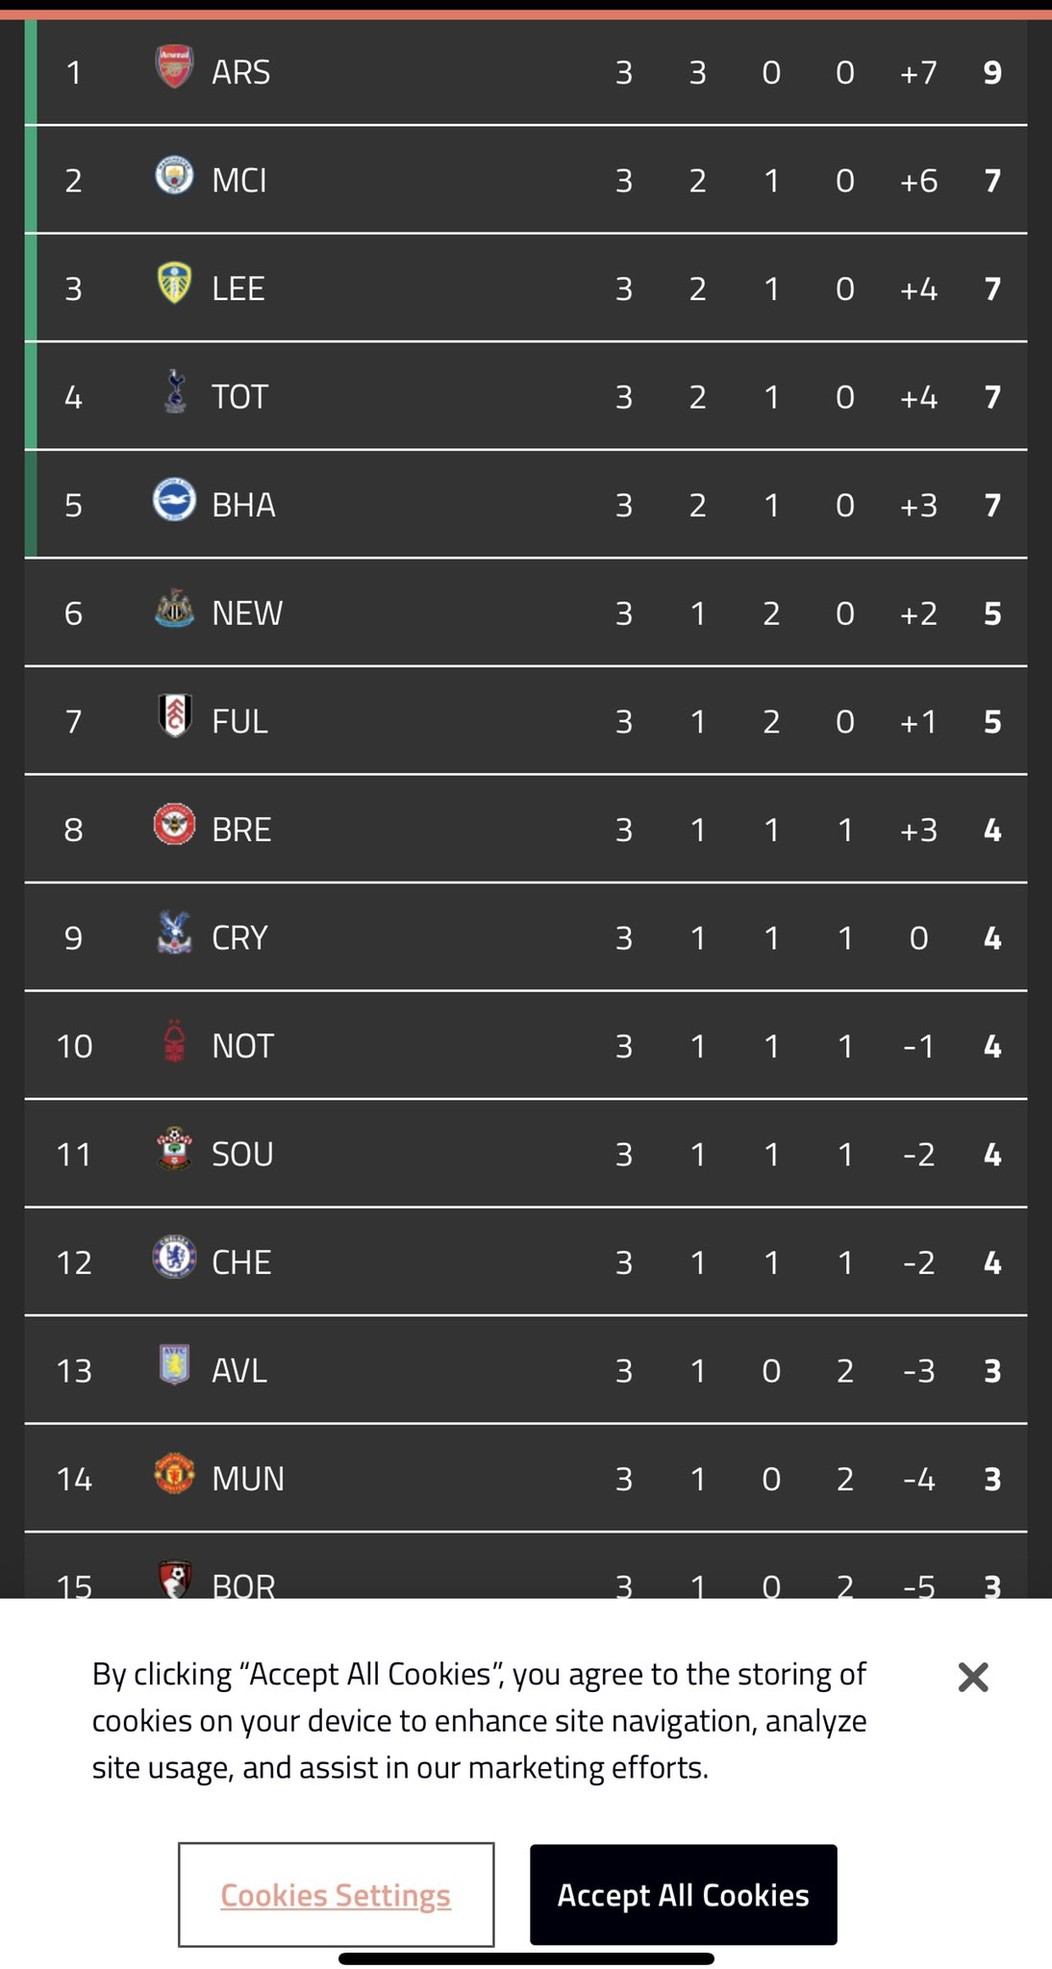Open Cookies Settings link
1052x1969 pixels.
pyautogui.click(x=336, y=1895)
